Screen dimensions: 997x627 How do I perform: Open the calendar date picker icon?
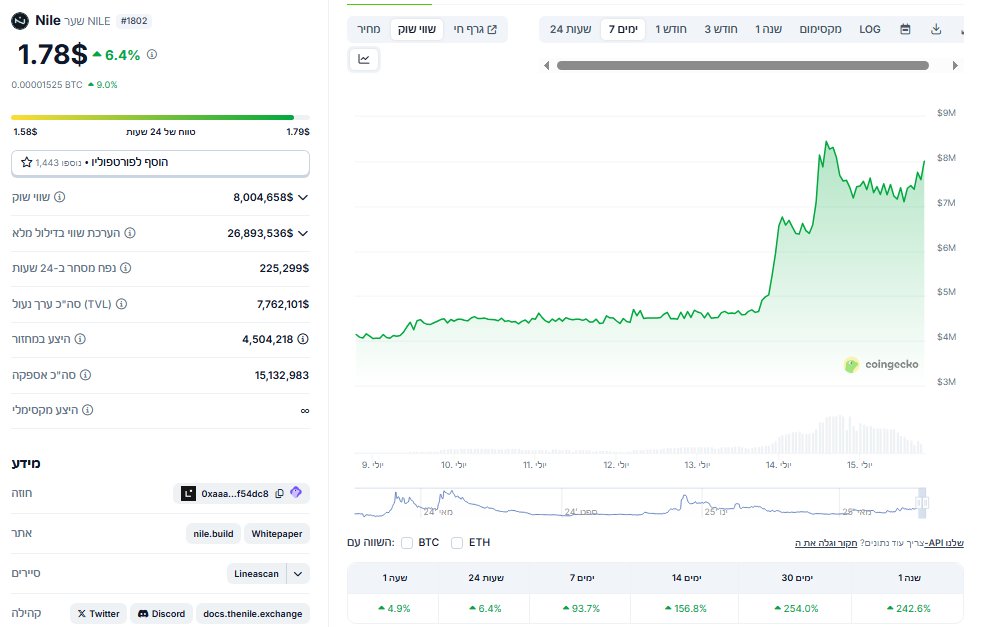905,29
